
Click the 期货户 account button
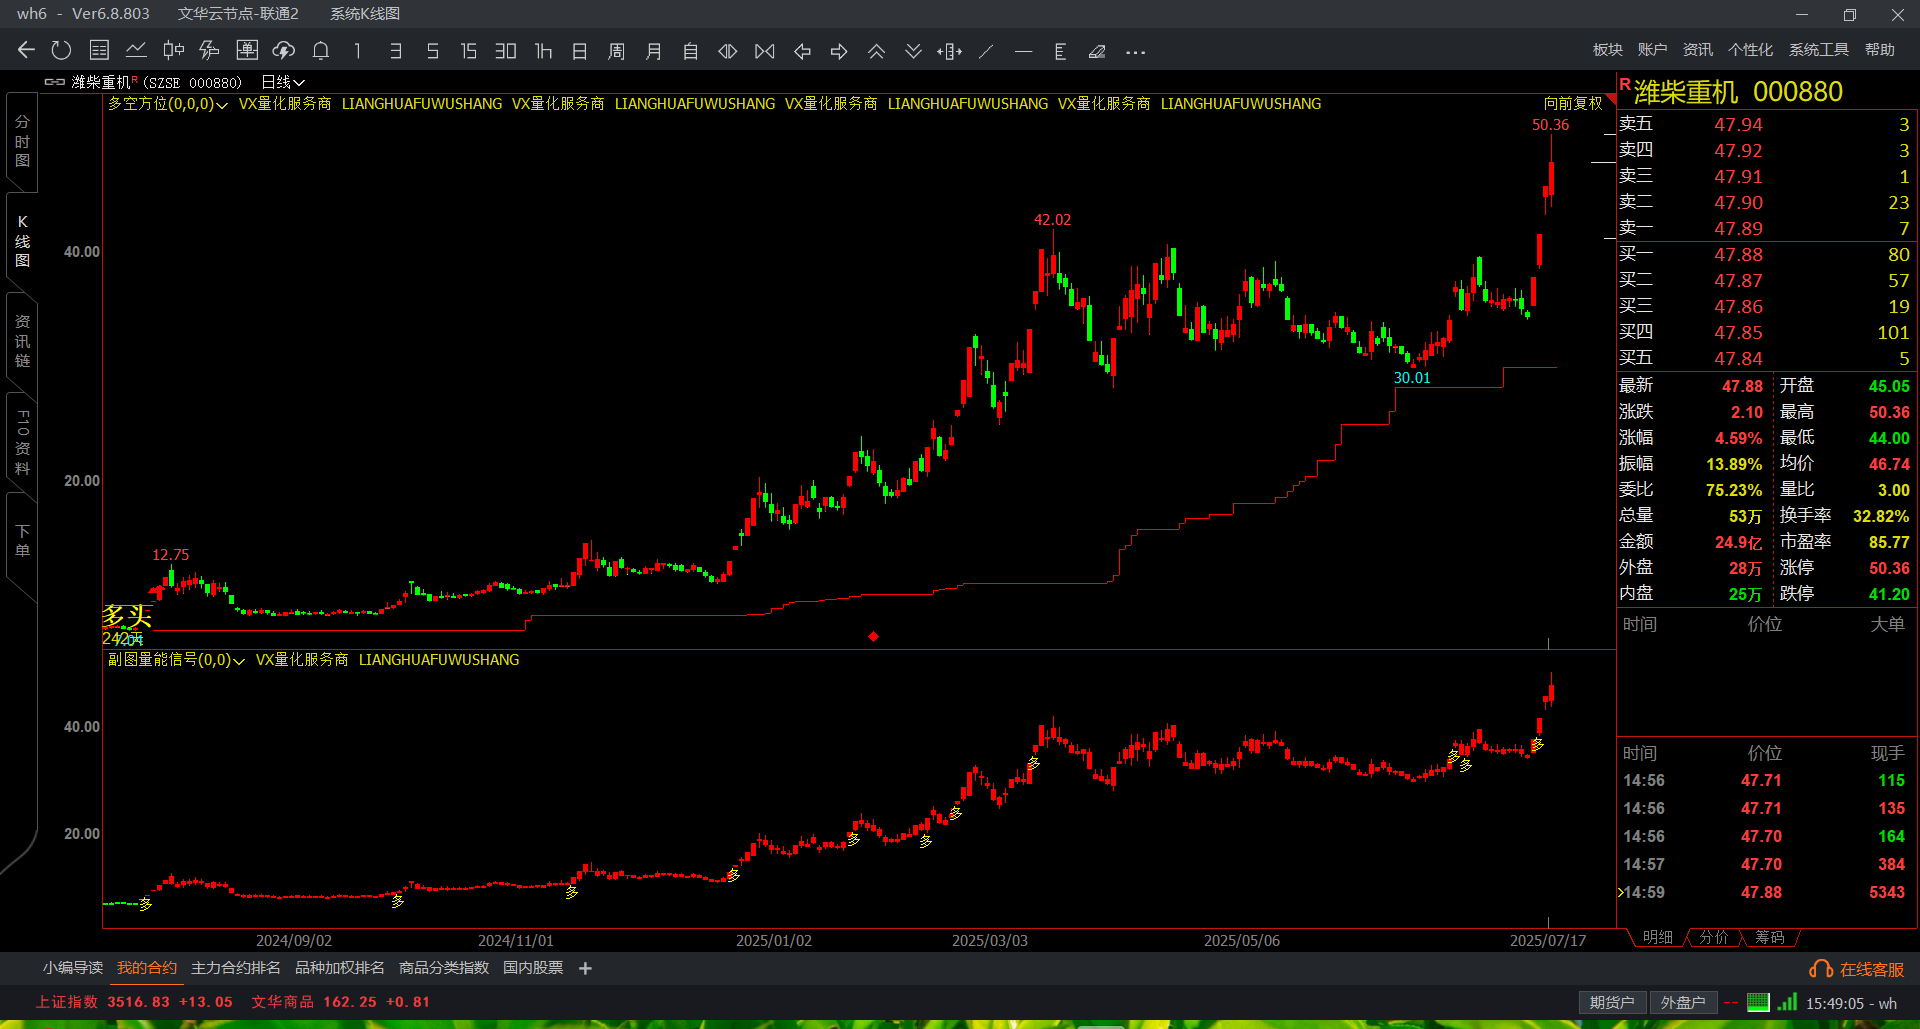(1612, 1002)
